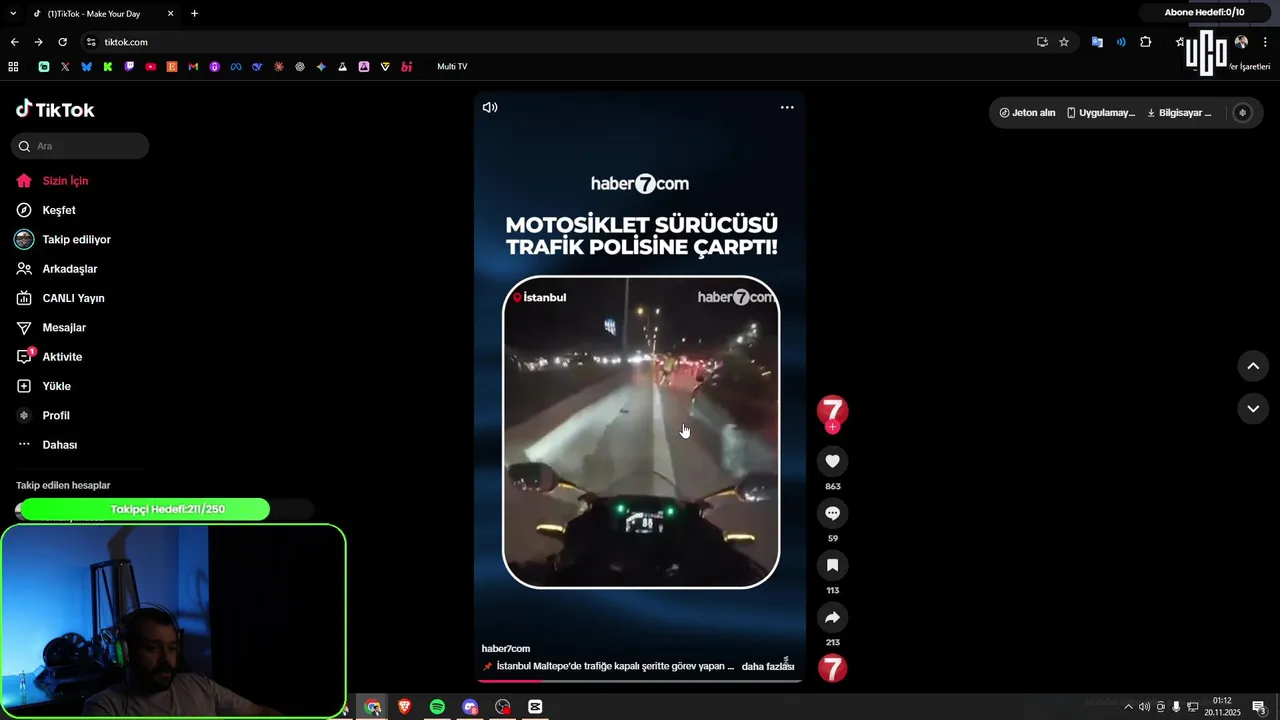
Task: Open the taskbar volume control
Action: pos(1144,707)
